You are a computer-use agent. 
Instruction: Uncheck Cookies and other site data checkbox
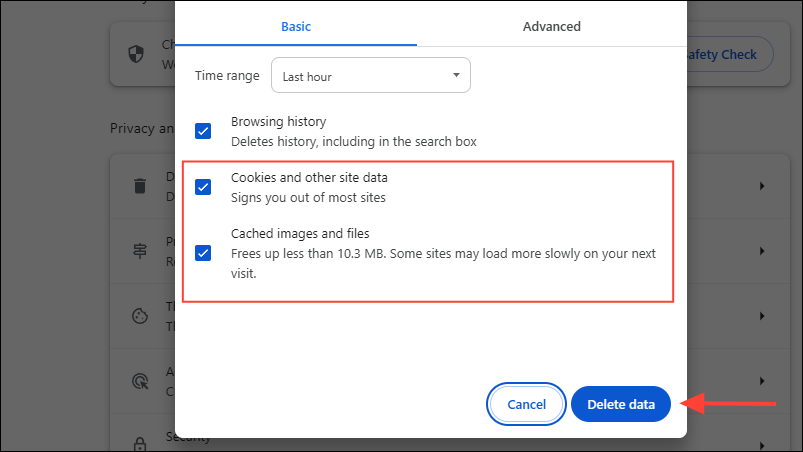203,187
